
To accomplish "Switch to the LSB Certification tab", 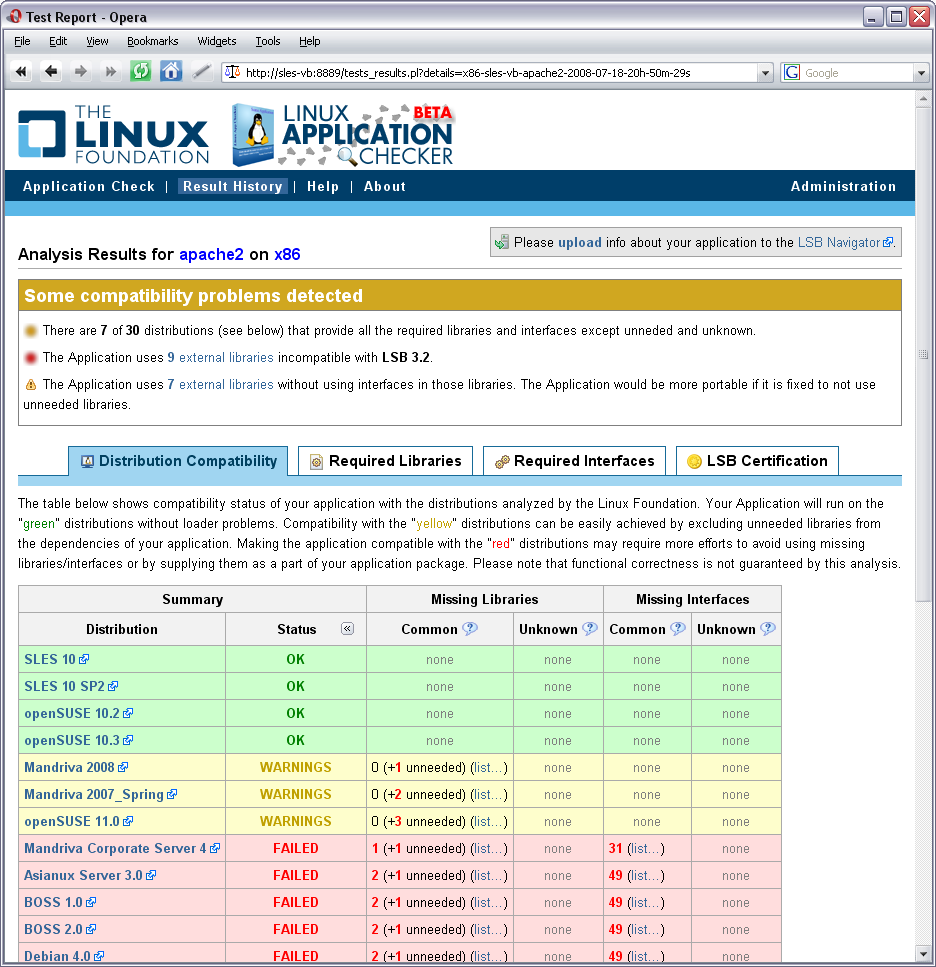I will click(x=757, y=461).
